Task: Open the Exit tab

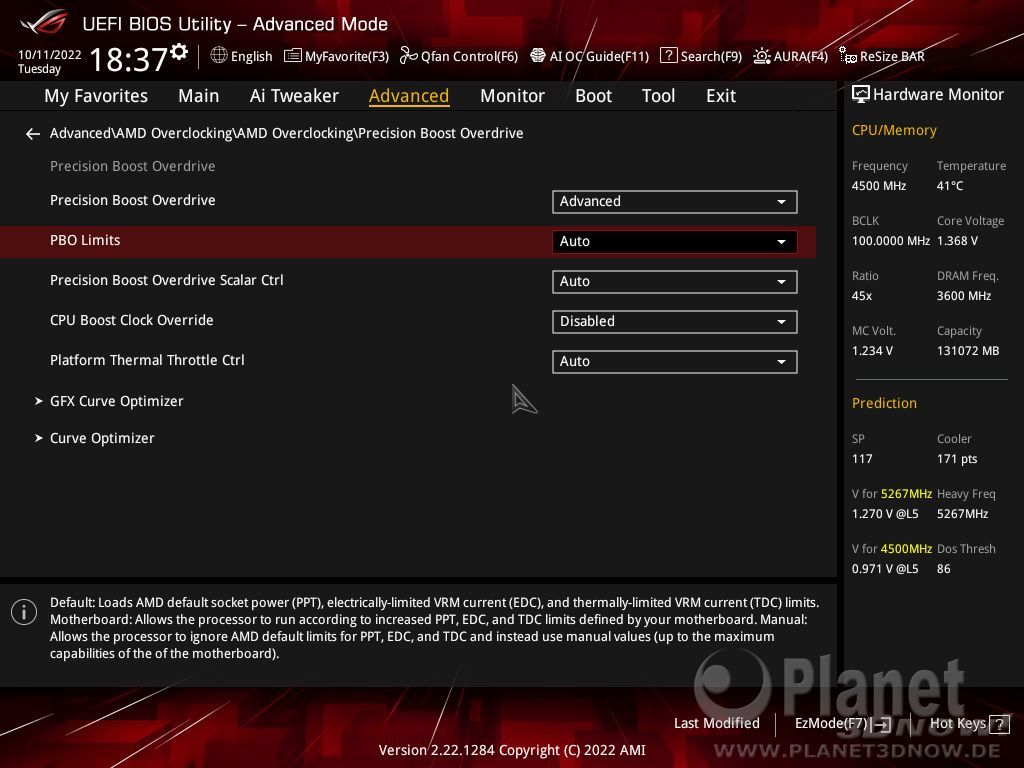Action: coord(721,96)
